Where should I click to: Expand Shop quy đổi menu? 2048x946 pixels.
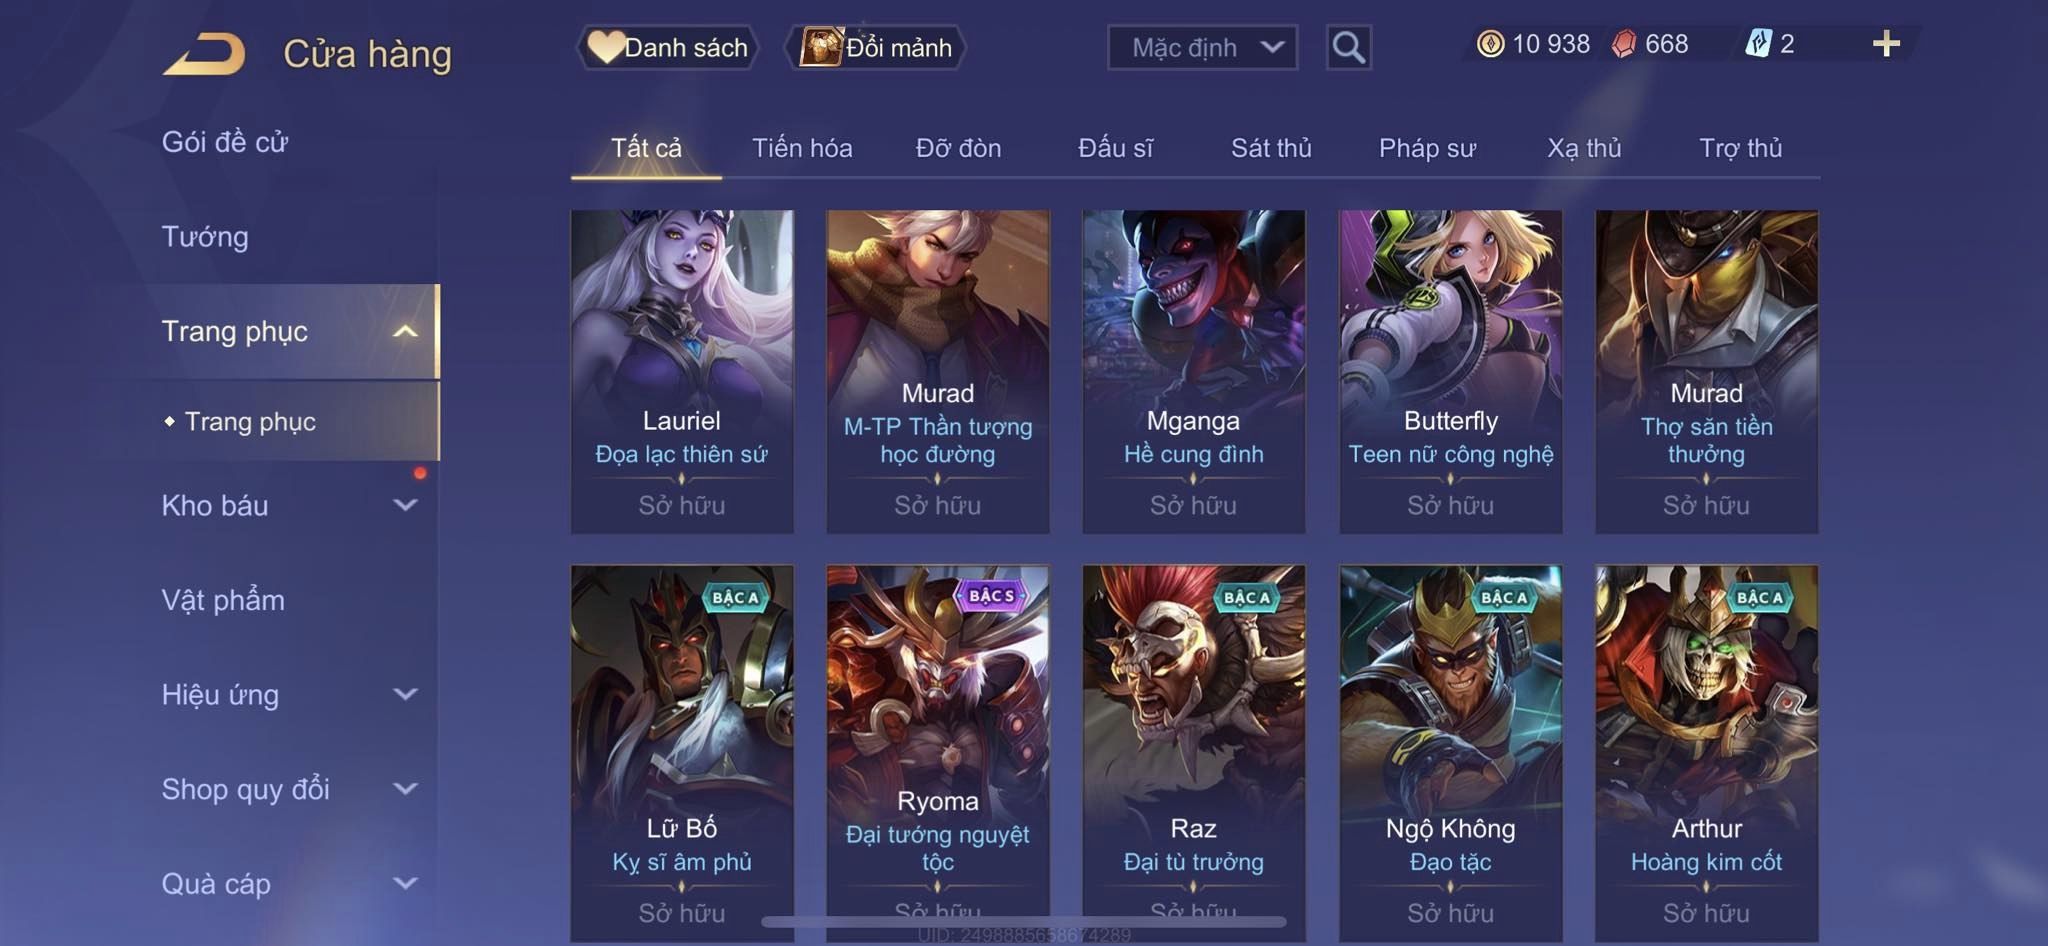pyautogui.click(x=289, y=789)
